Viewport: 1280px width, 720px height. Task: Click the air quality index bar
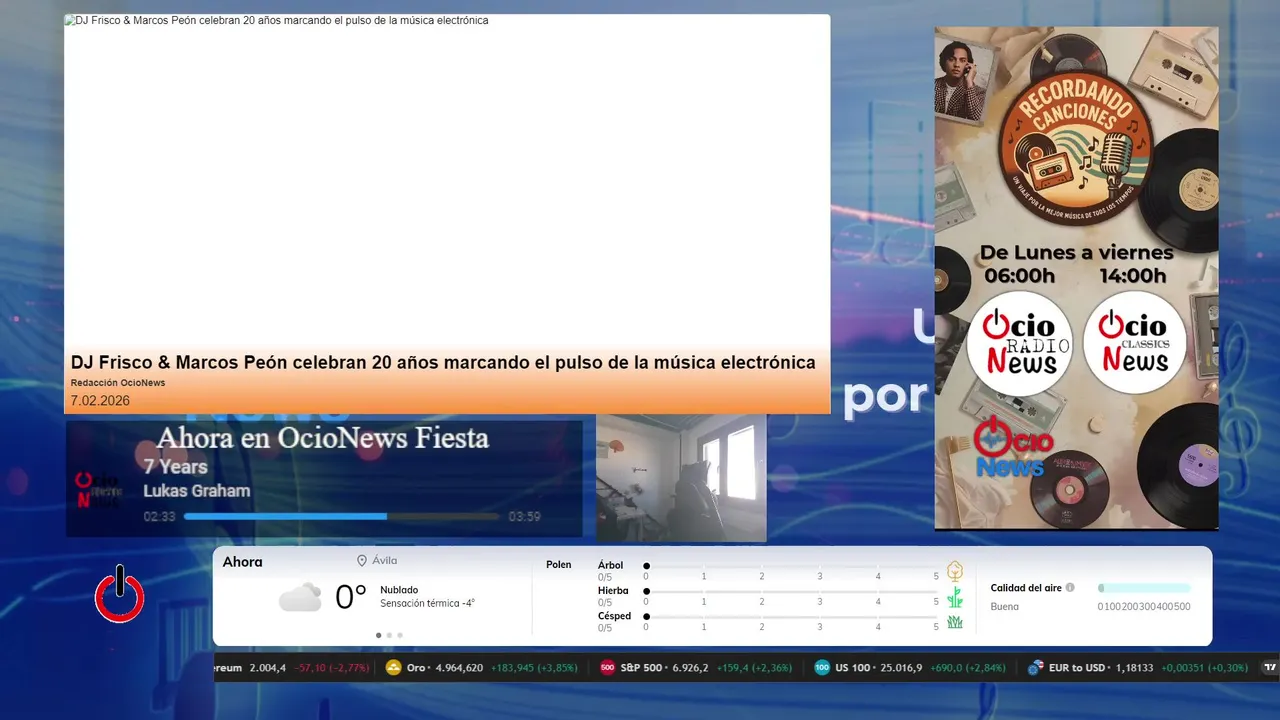pos(1144,588)
